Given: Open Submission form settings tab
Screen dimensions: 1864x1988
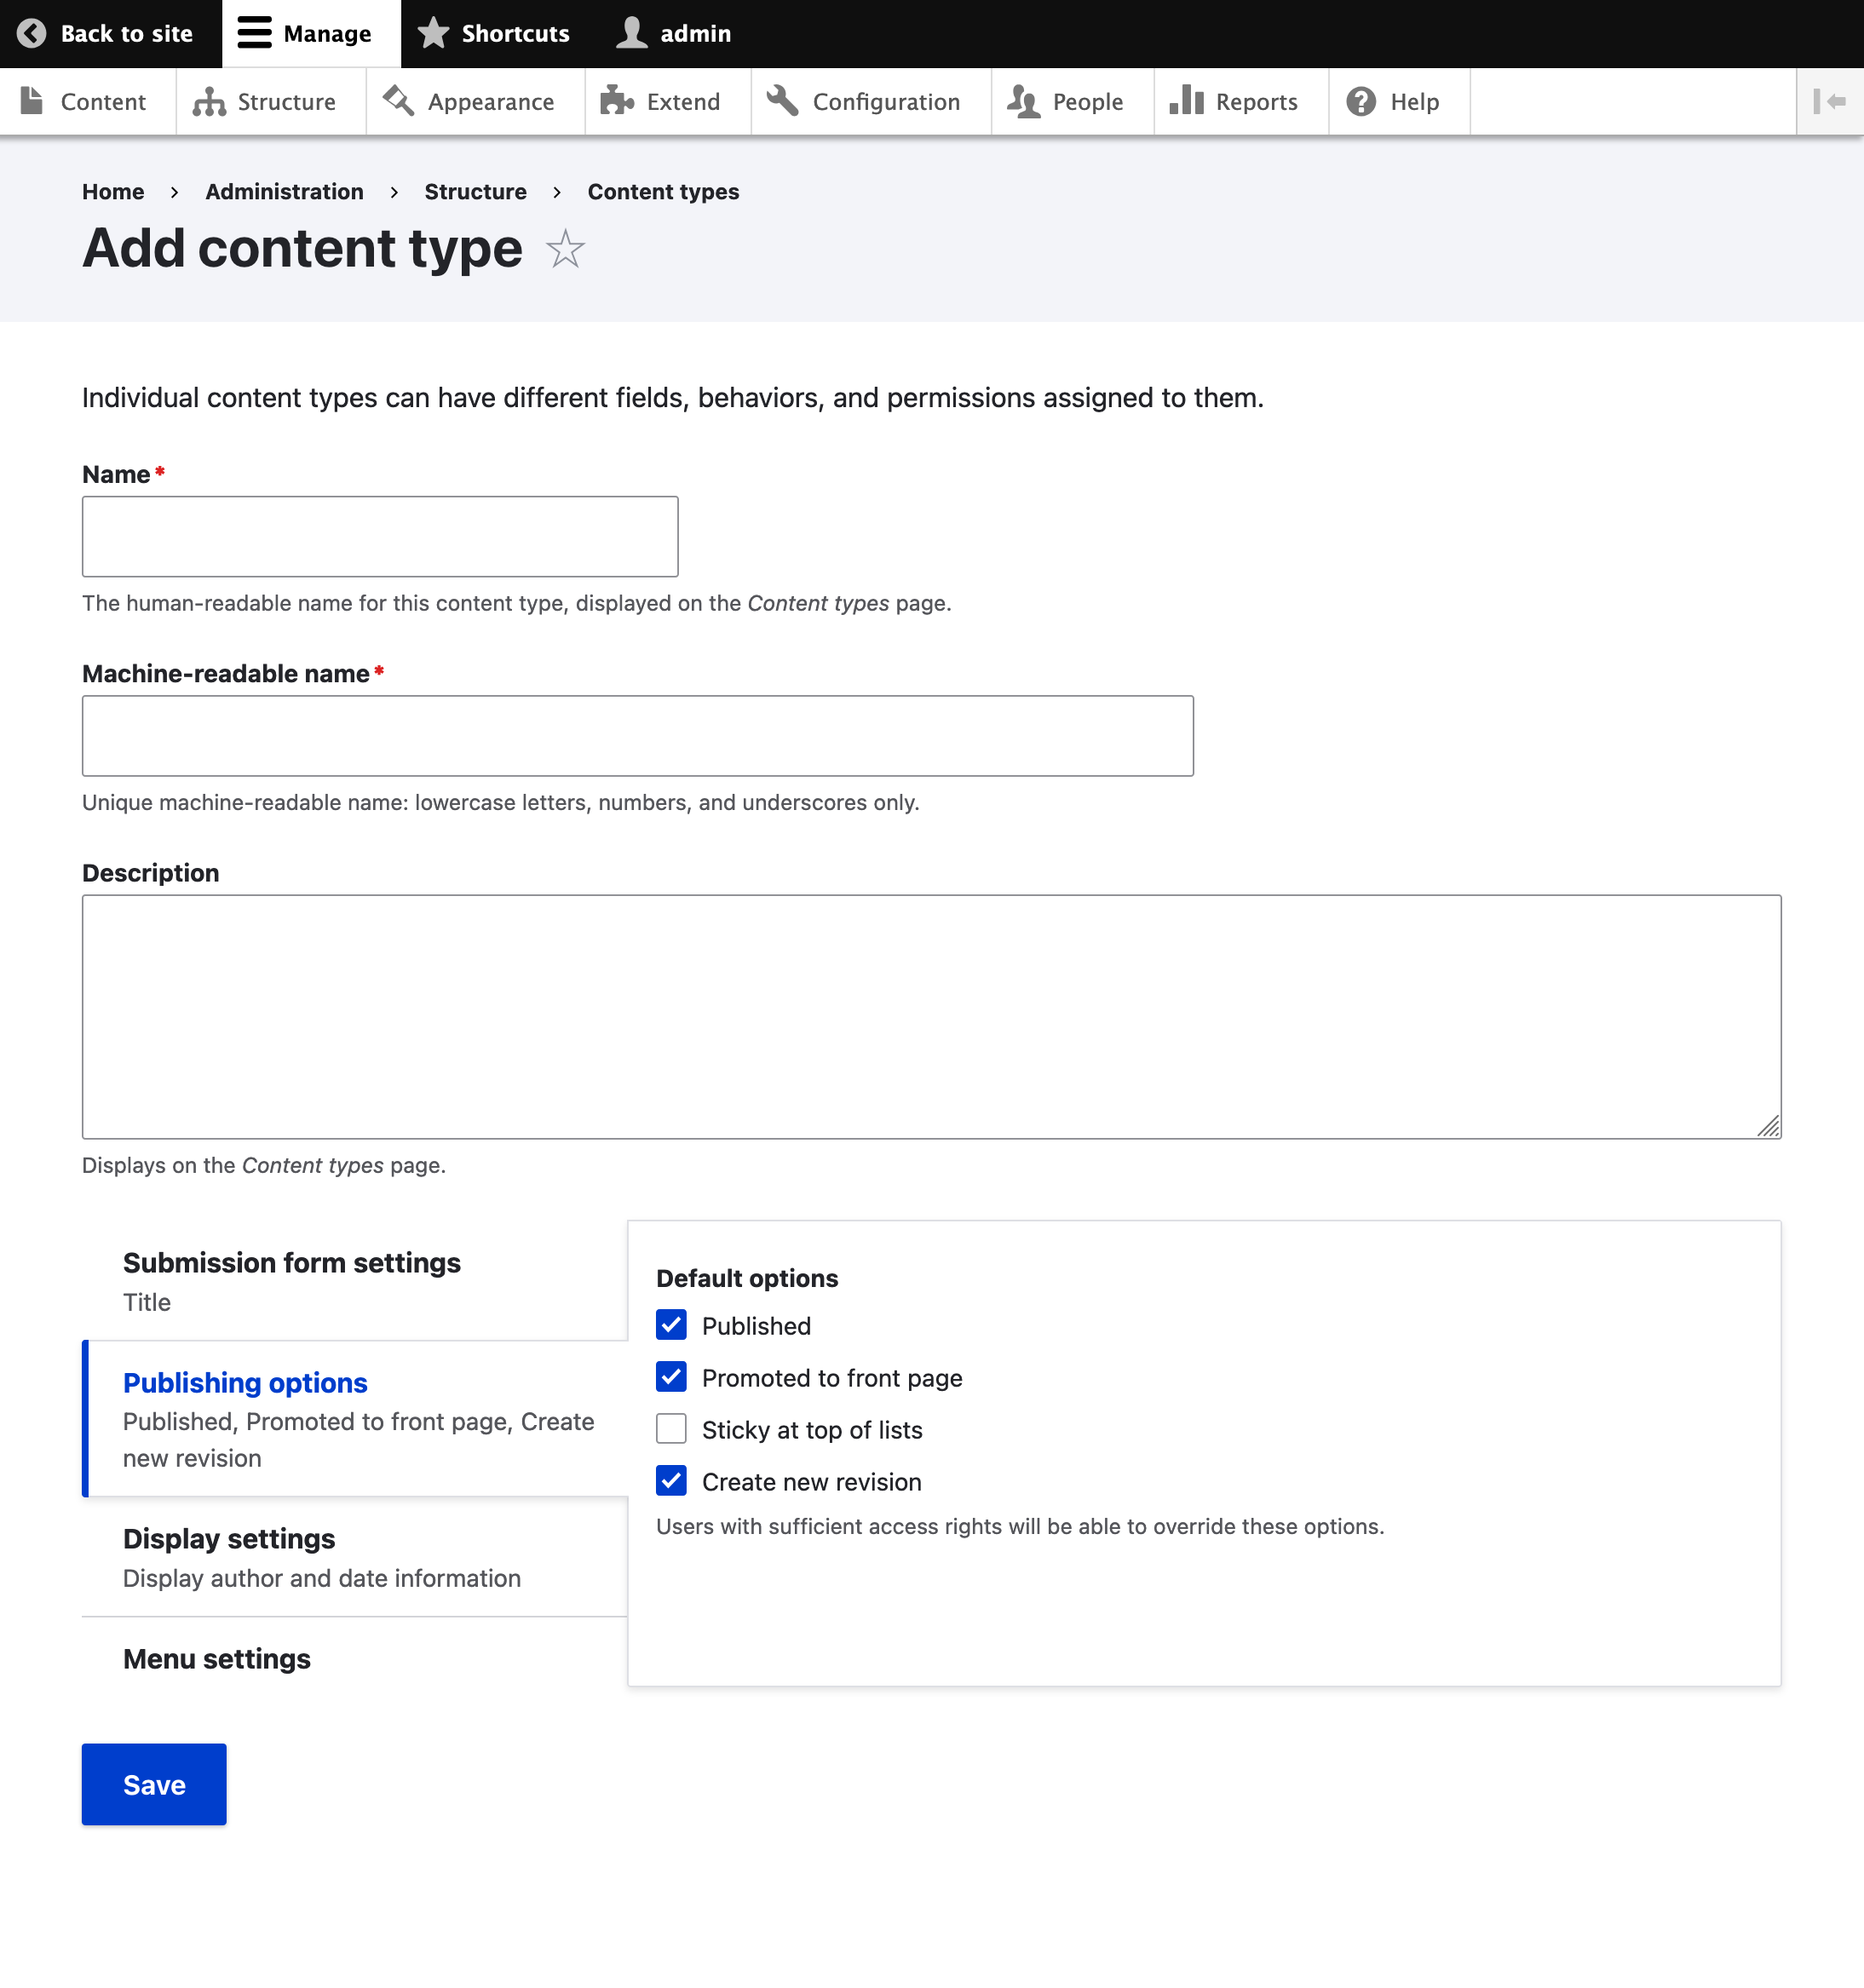Looking at the screenshot, I should (x=355, y=1281).
